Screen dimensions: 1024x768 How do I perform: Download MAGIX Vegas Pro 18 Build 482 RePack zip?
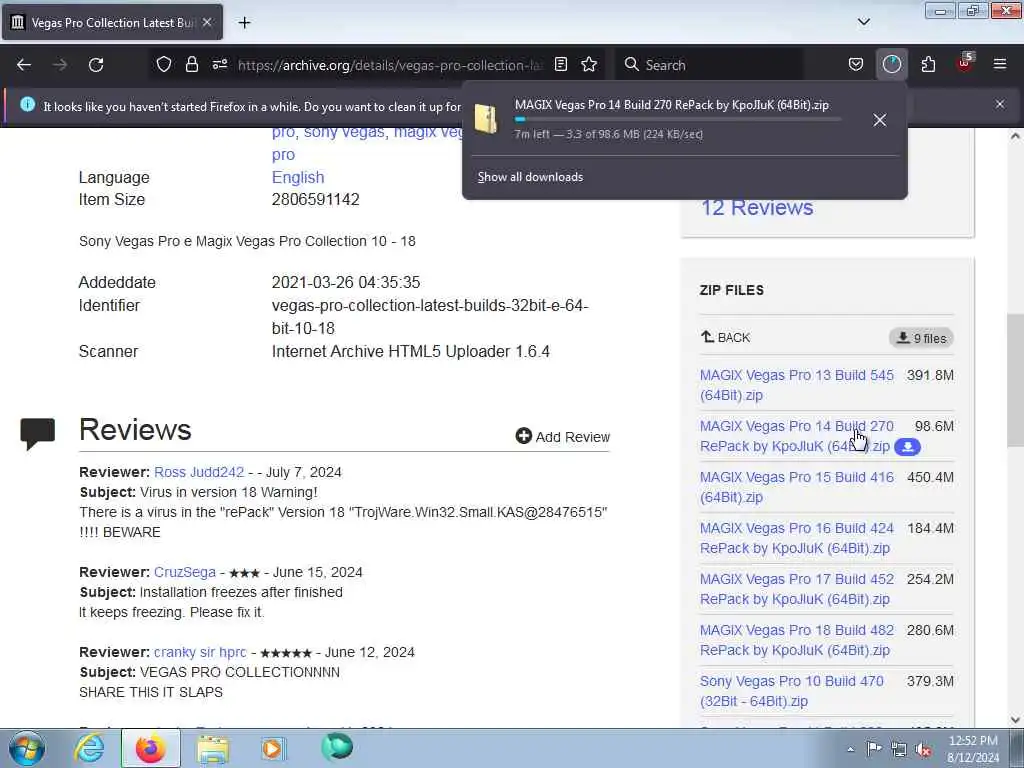pos(796,640)
